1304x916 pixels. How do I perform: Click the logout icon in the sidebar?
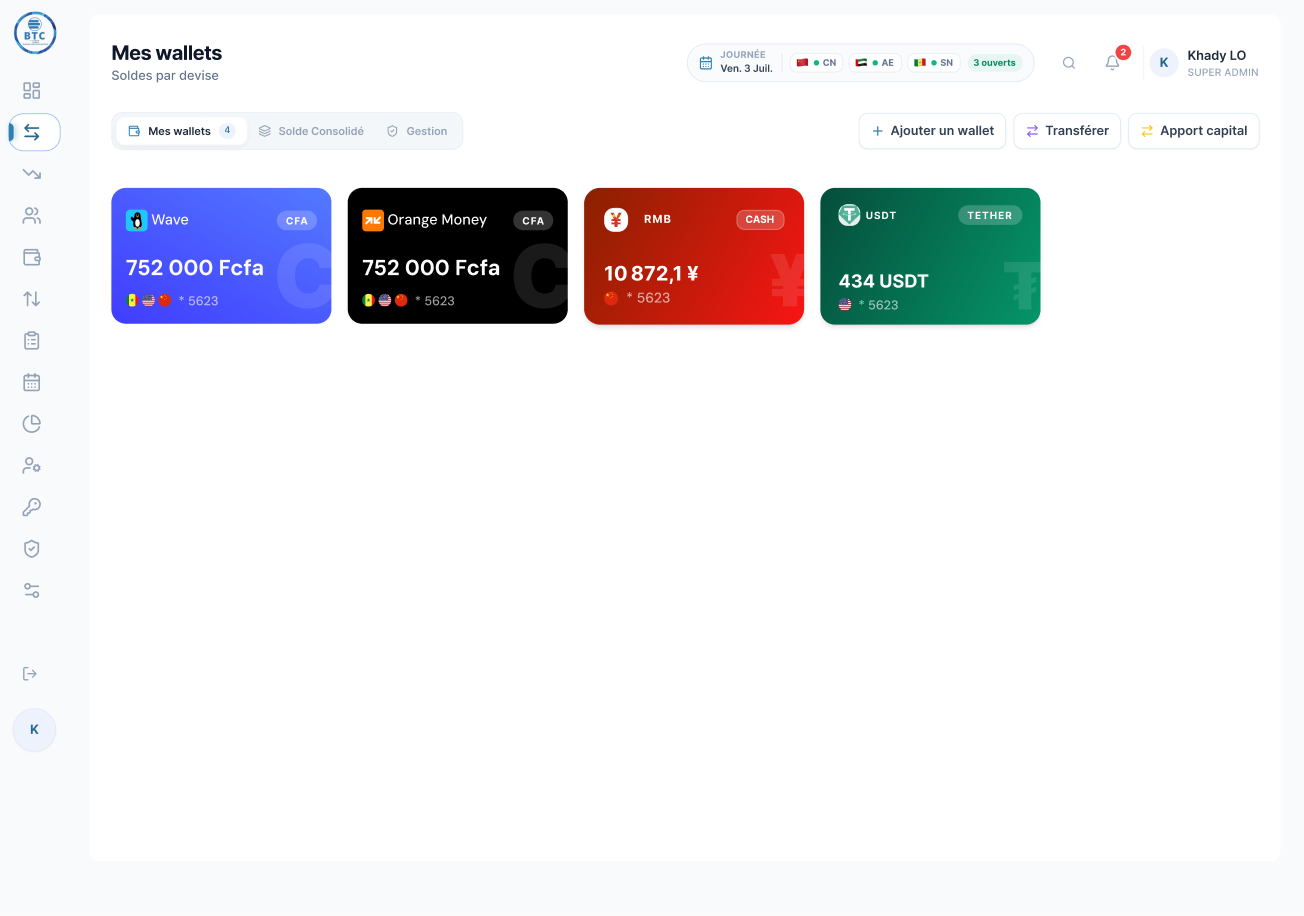[30, 674]
